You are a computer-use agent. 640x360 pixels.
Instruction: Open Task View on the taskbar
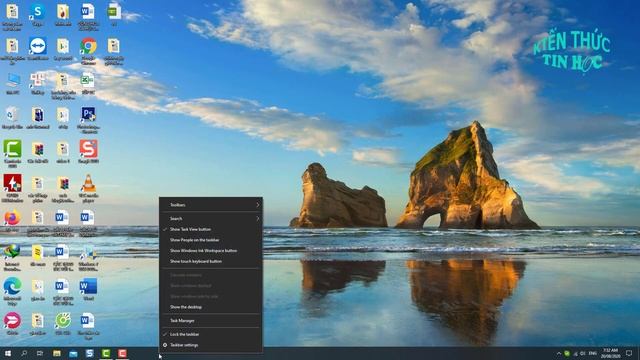pyautogui.click(x=40, y=353)
